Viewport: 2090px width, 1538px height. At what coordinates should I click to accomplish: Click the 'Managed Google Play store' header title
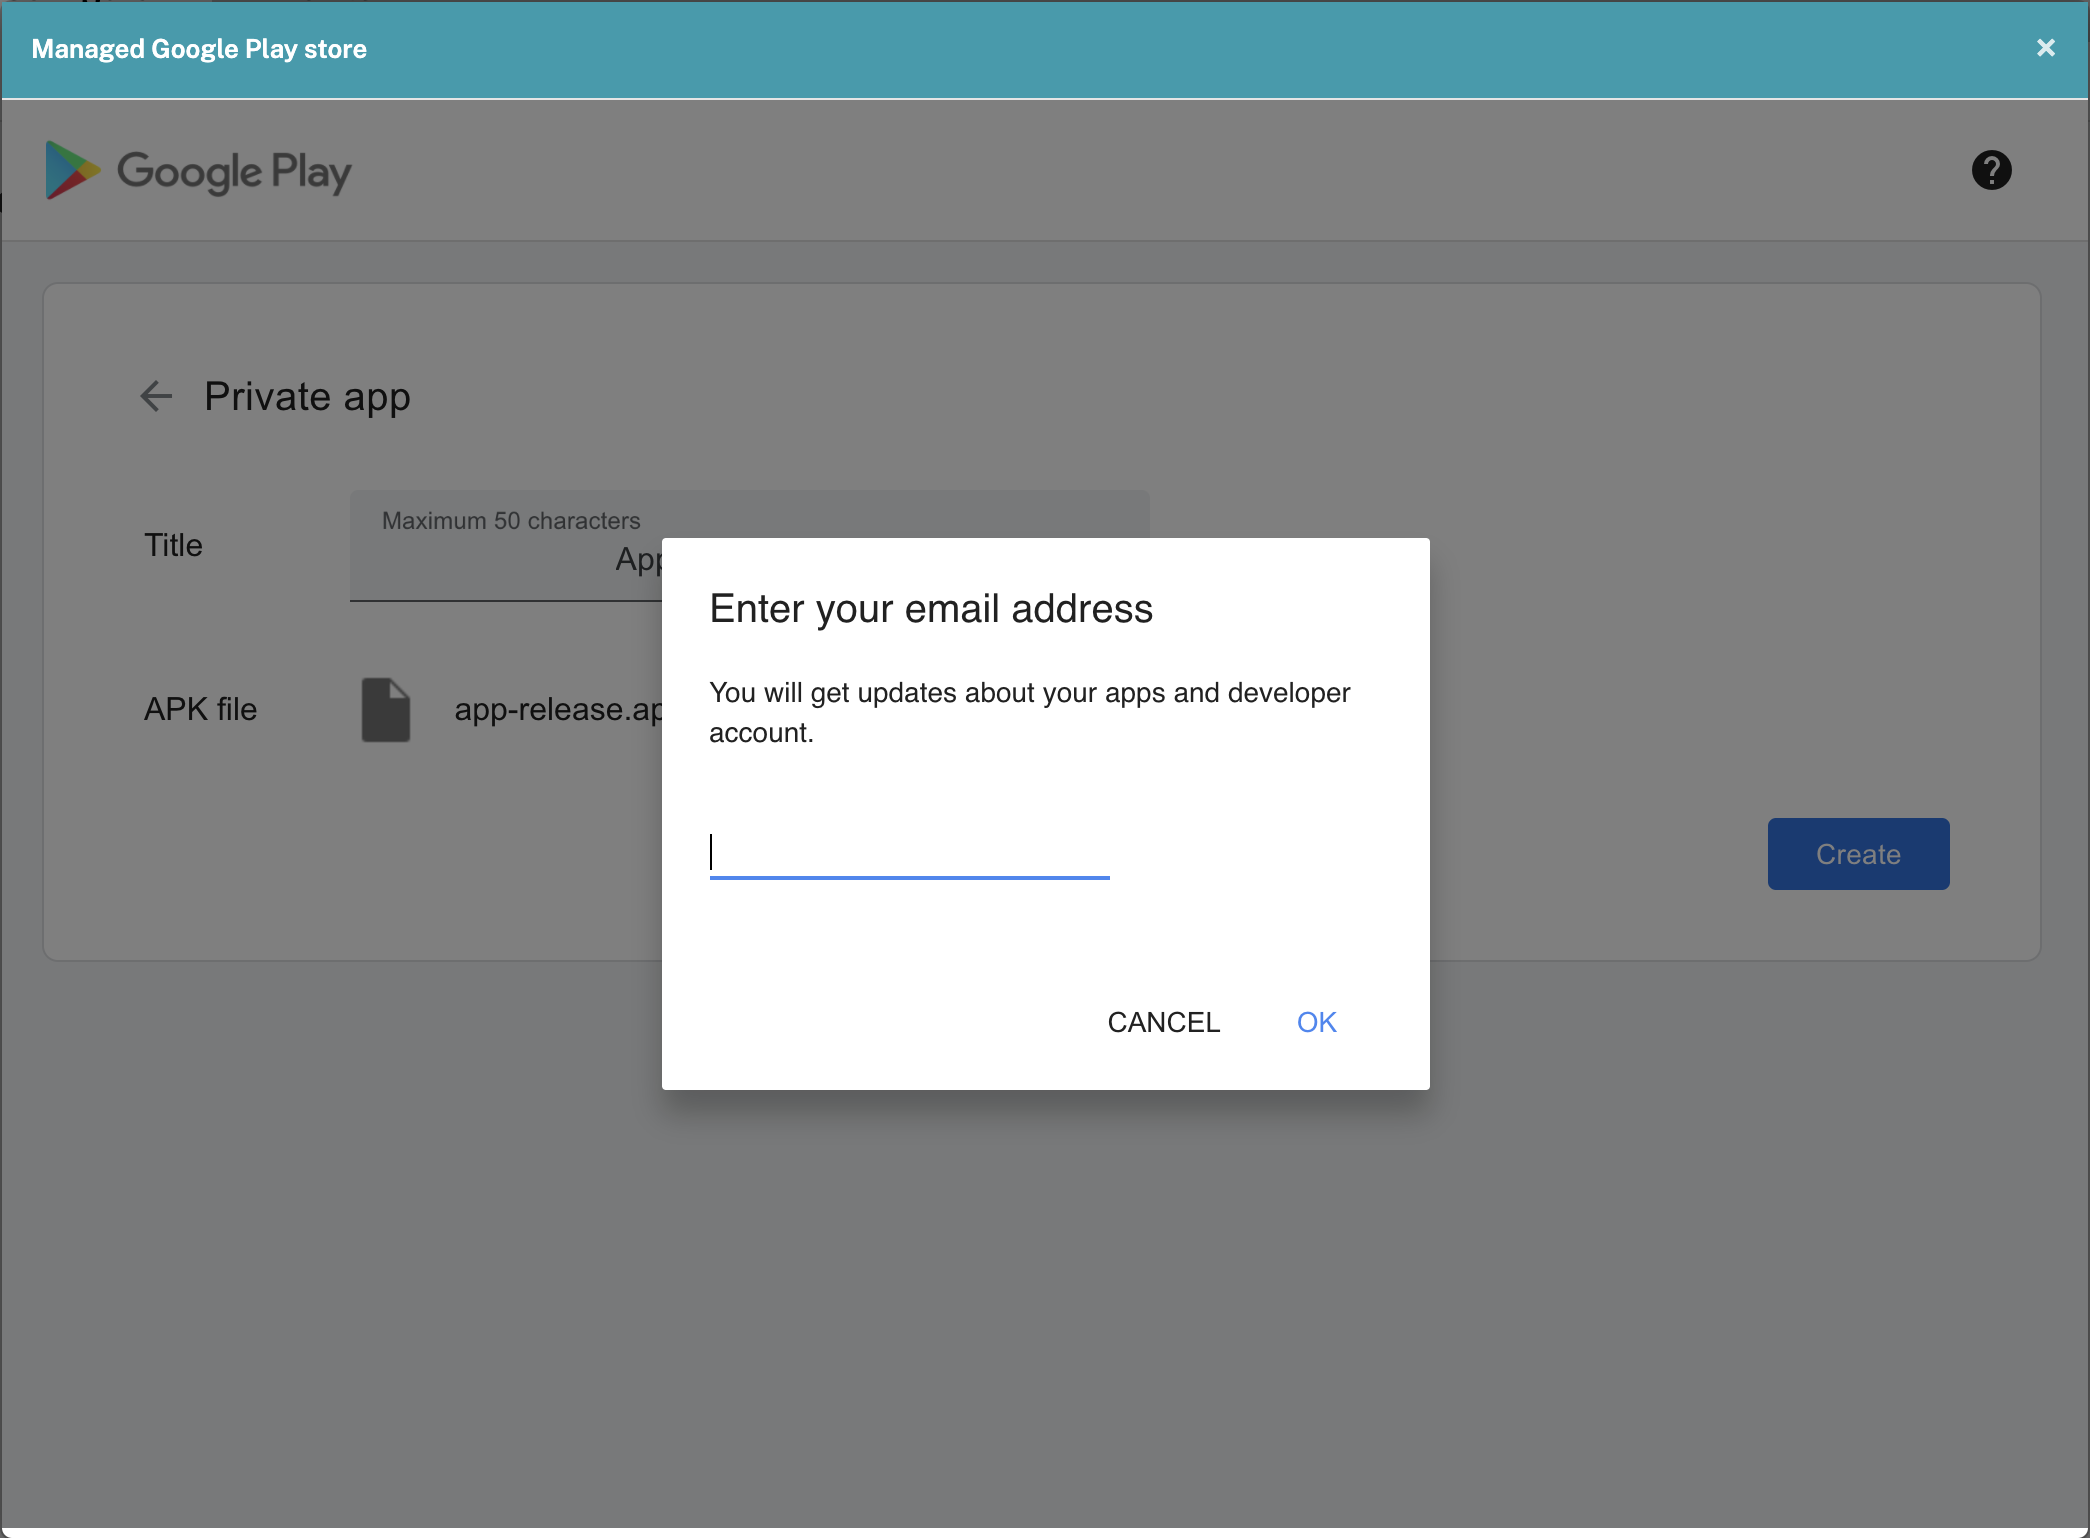point(199,49)
